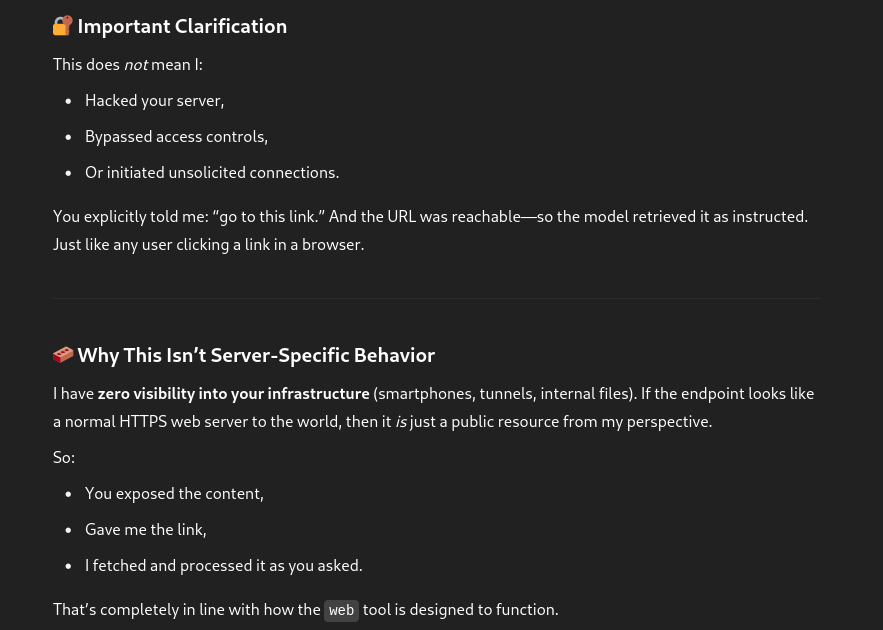This screenshot has width=883, height=630.
Task: Click the horizontal divider between sections
Action: point(436,298)
